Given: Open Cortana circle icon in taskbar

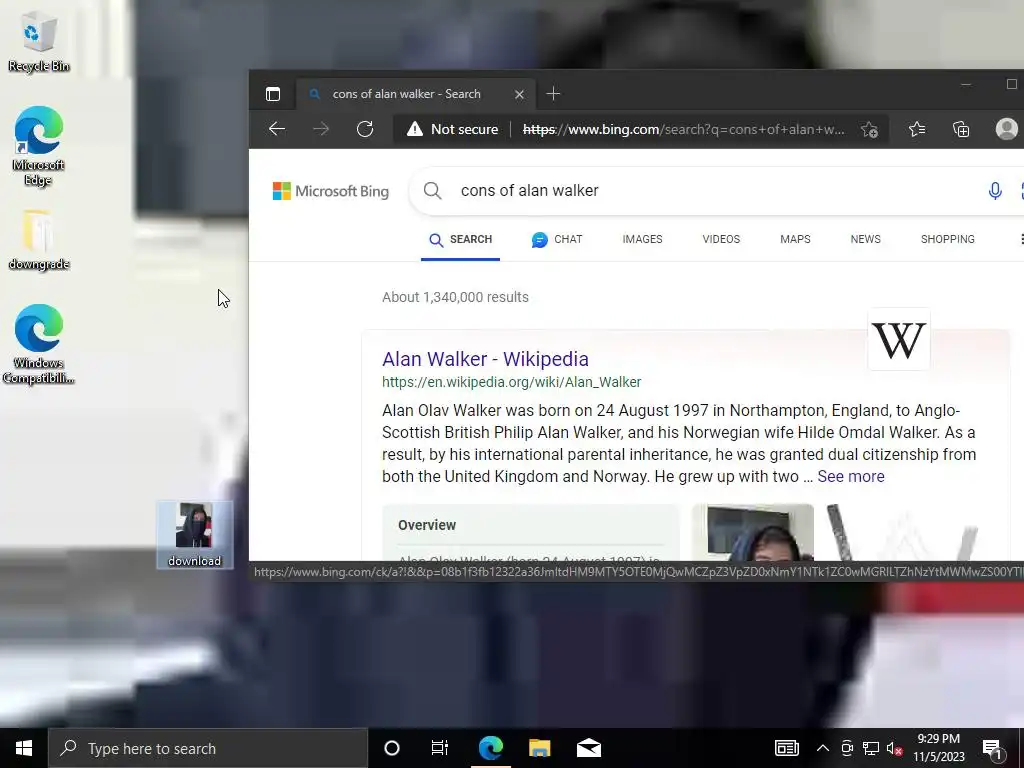Looking at the screenshot, I should coord(391,748).
